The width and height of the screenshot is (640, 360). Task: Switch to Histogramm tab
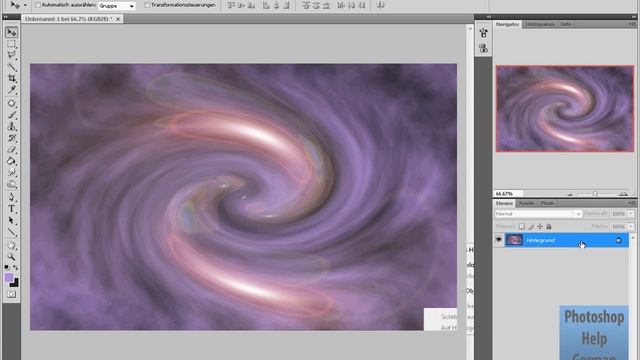[x=540, y=24]
